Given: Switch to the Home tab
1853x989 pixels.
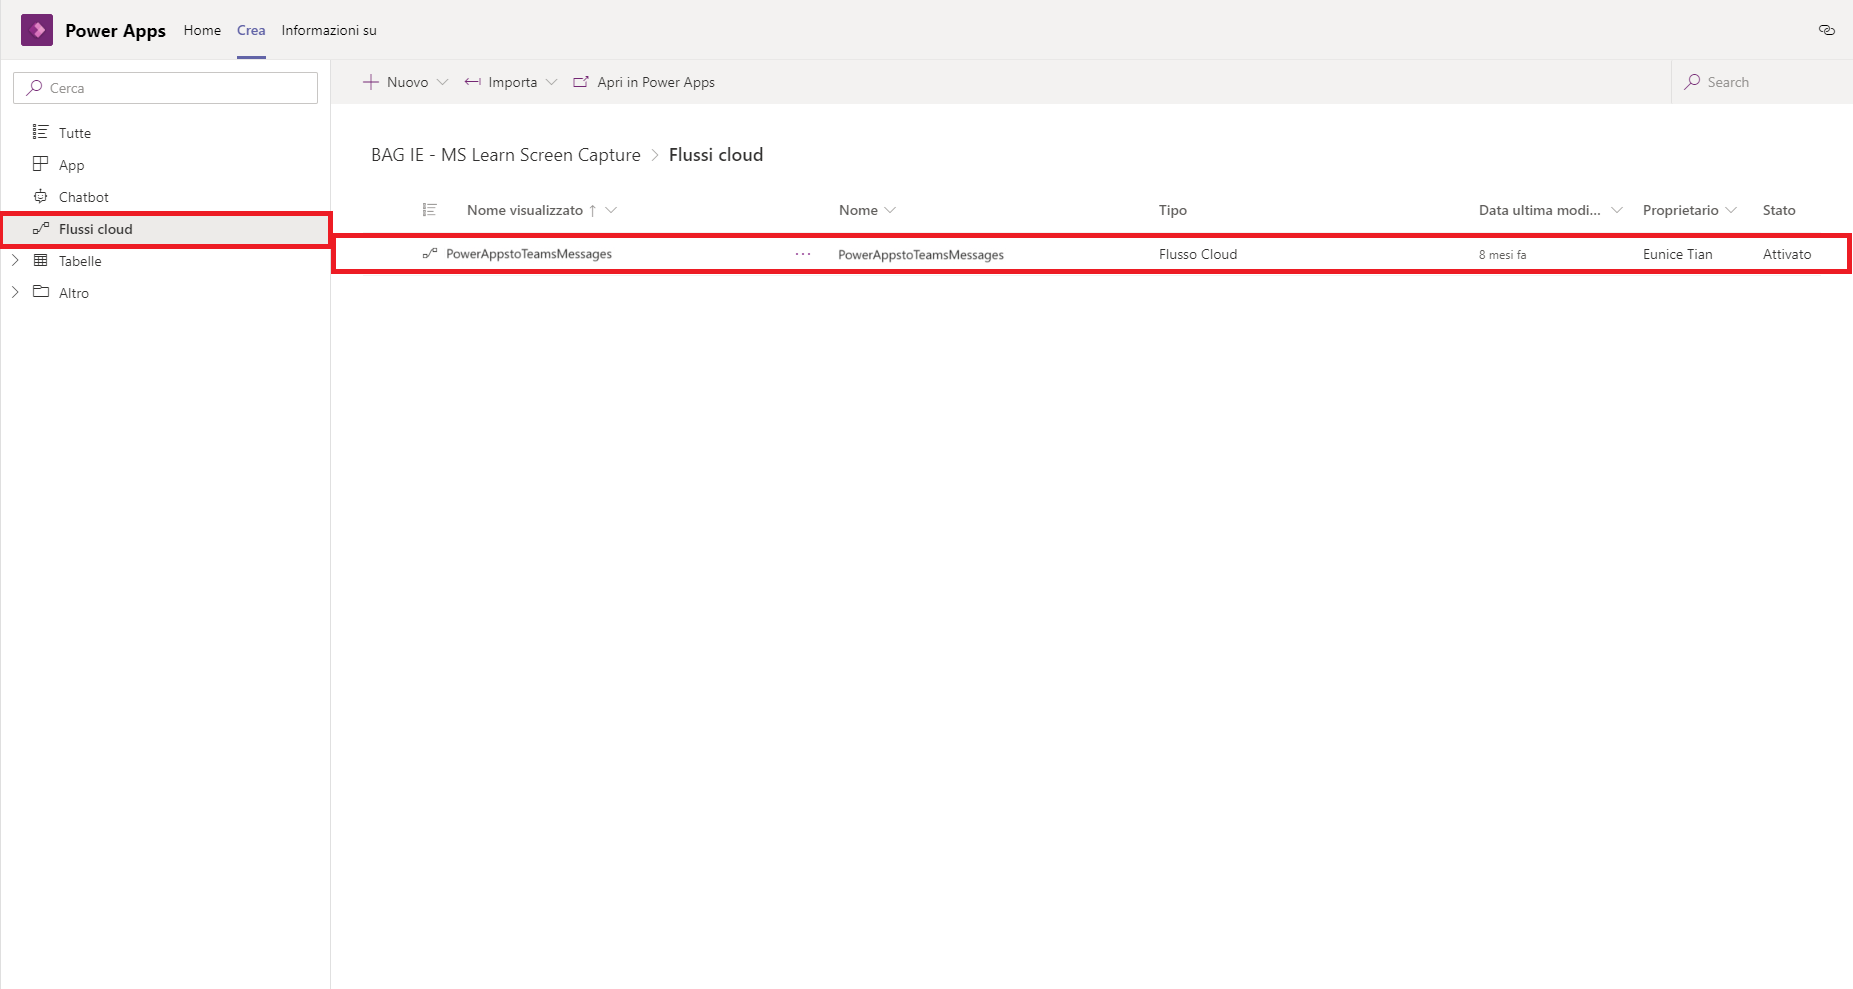Looking at the screenshot, I should point(202,30).
